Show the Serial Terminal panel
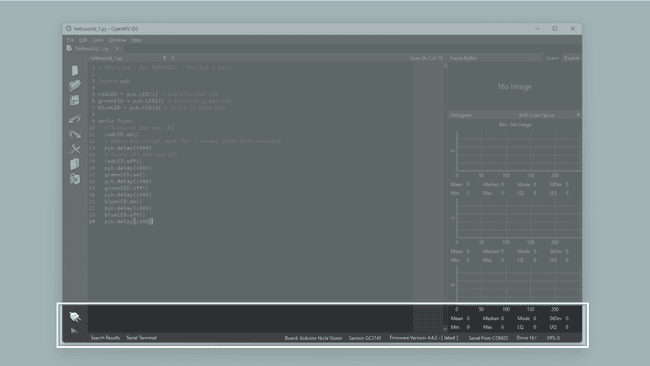 141,338
